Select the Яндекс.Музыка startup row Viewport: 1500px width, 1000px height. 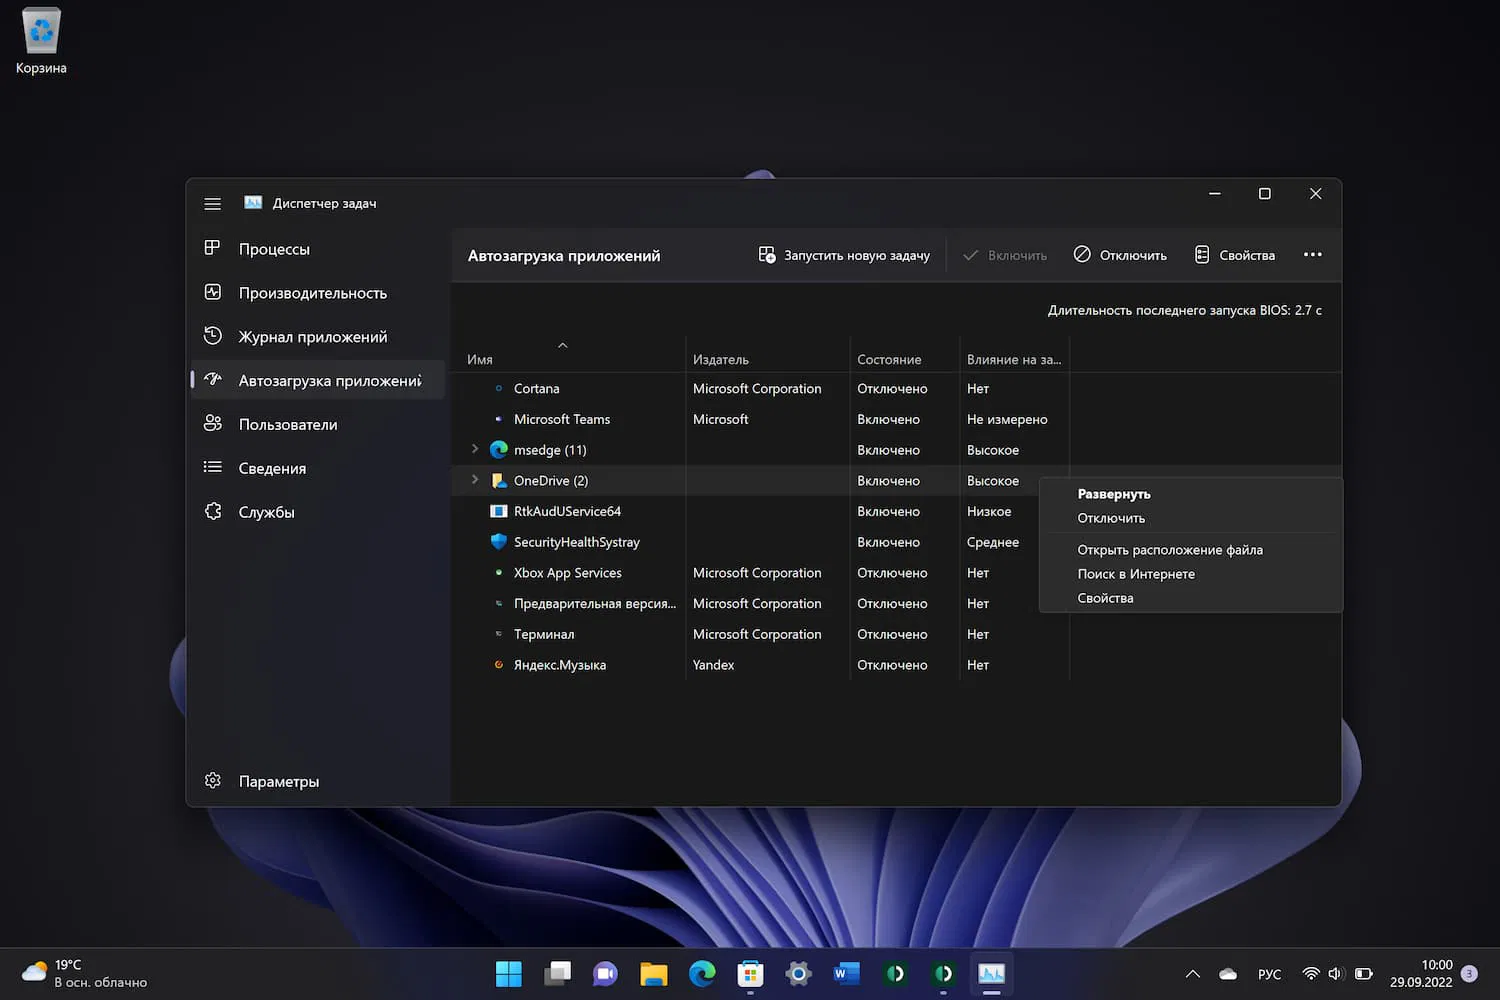(560, 665)
